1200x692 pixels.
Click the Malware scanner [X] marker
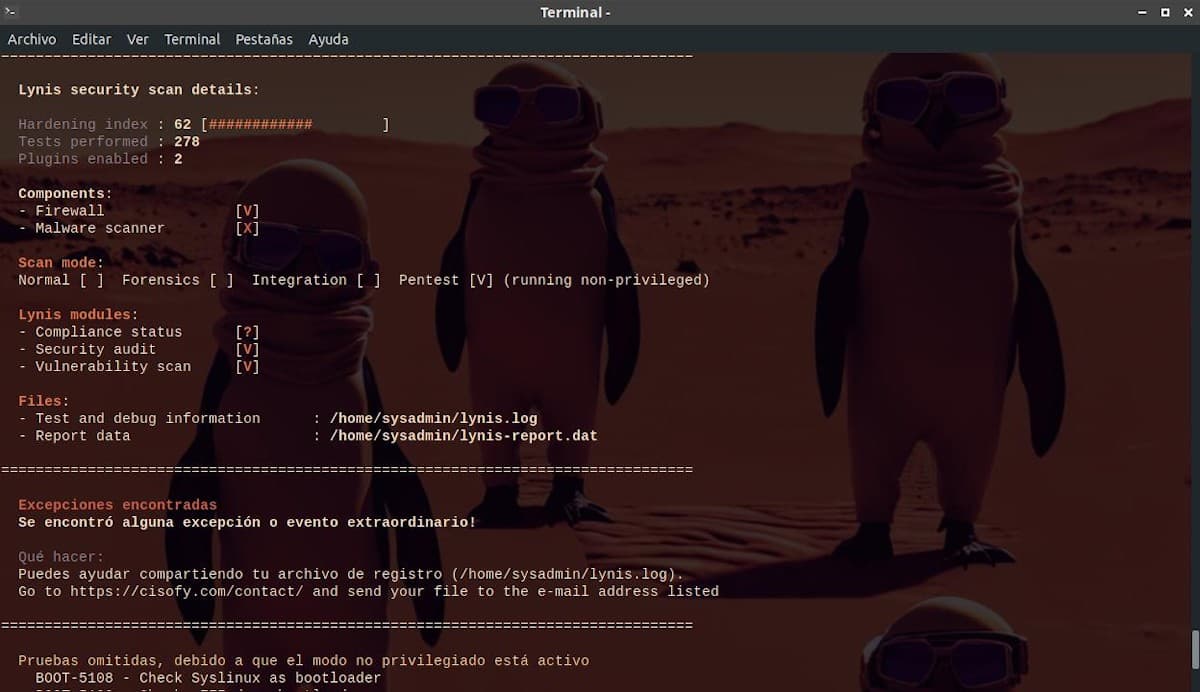tap(247, 228)
